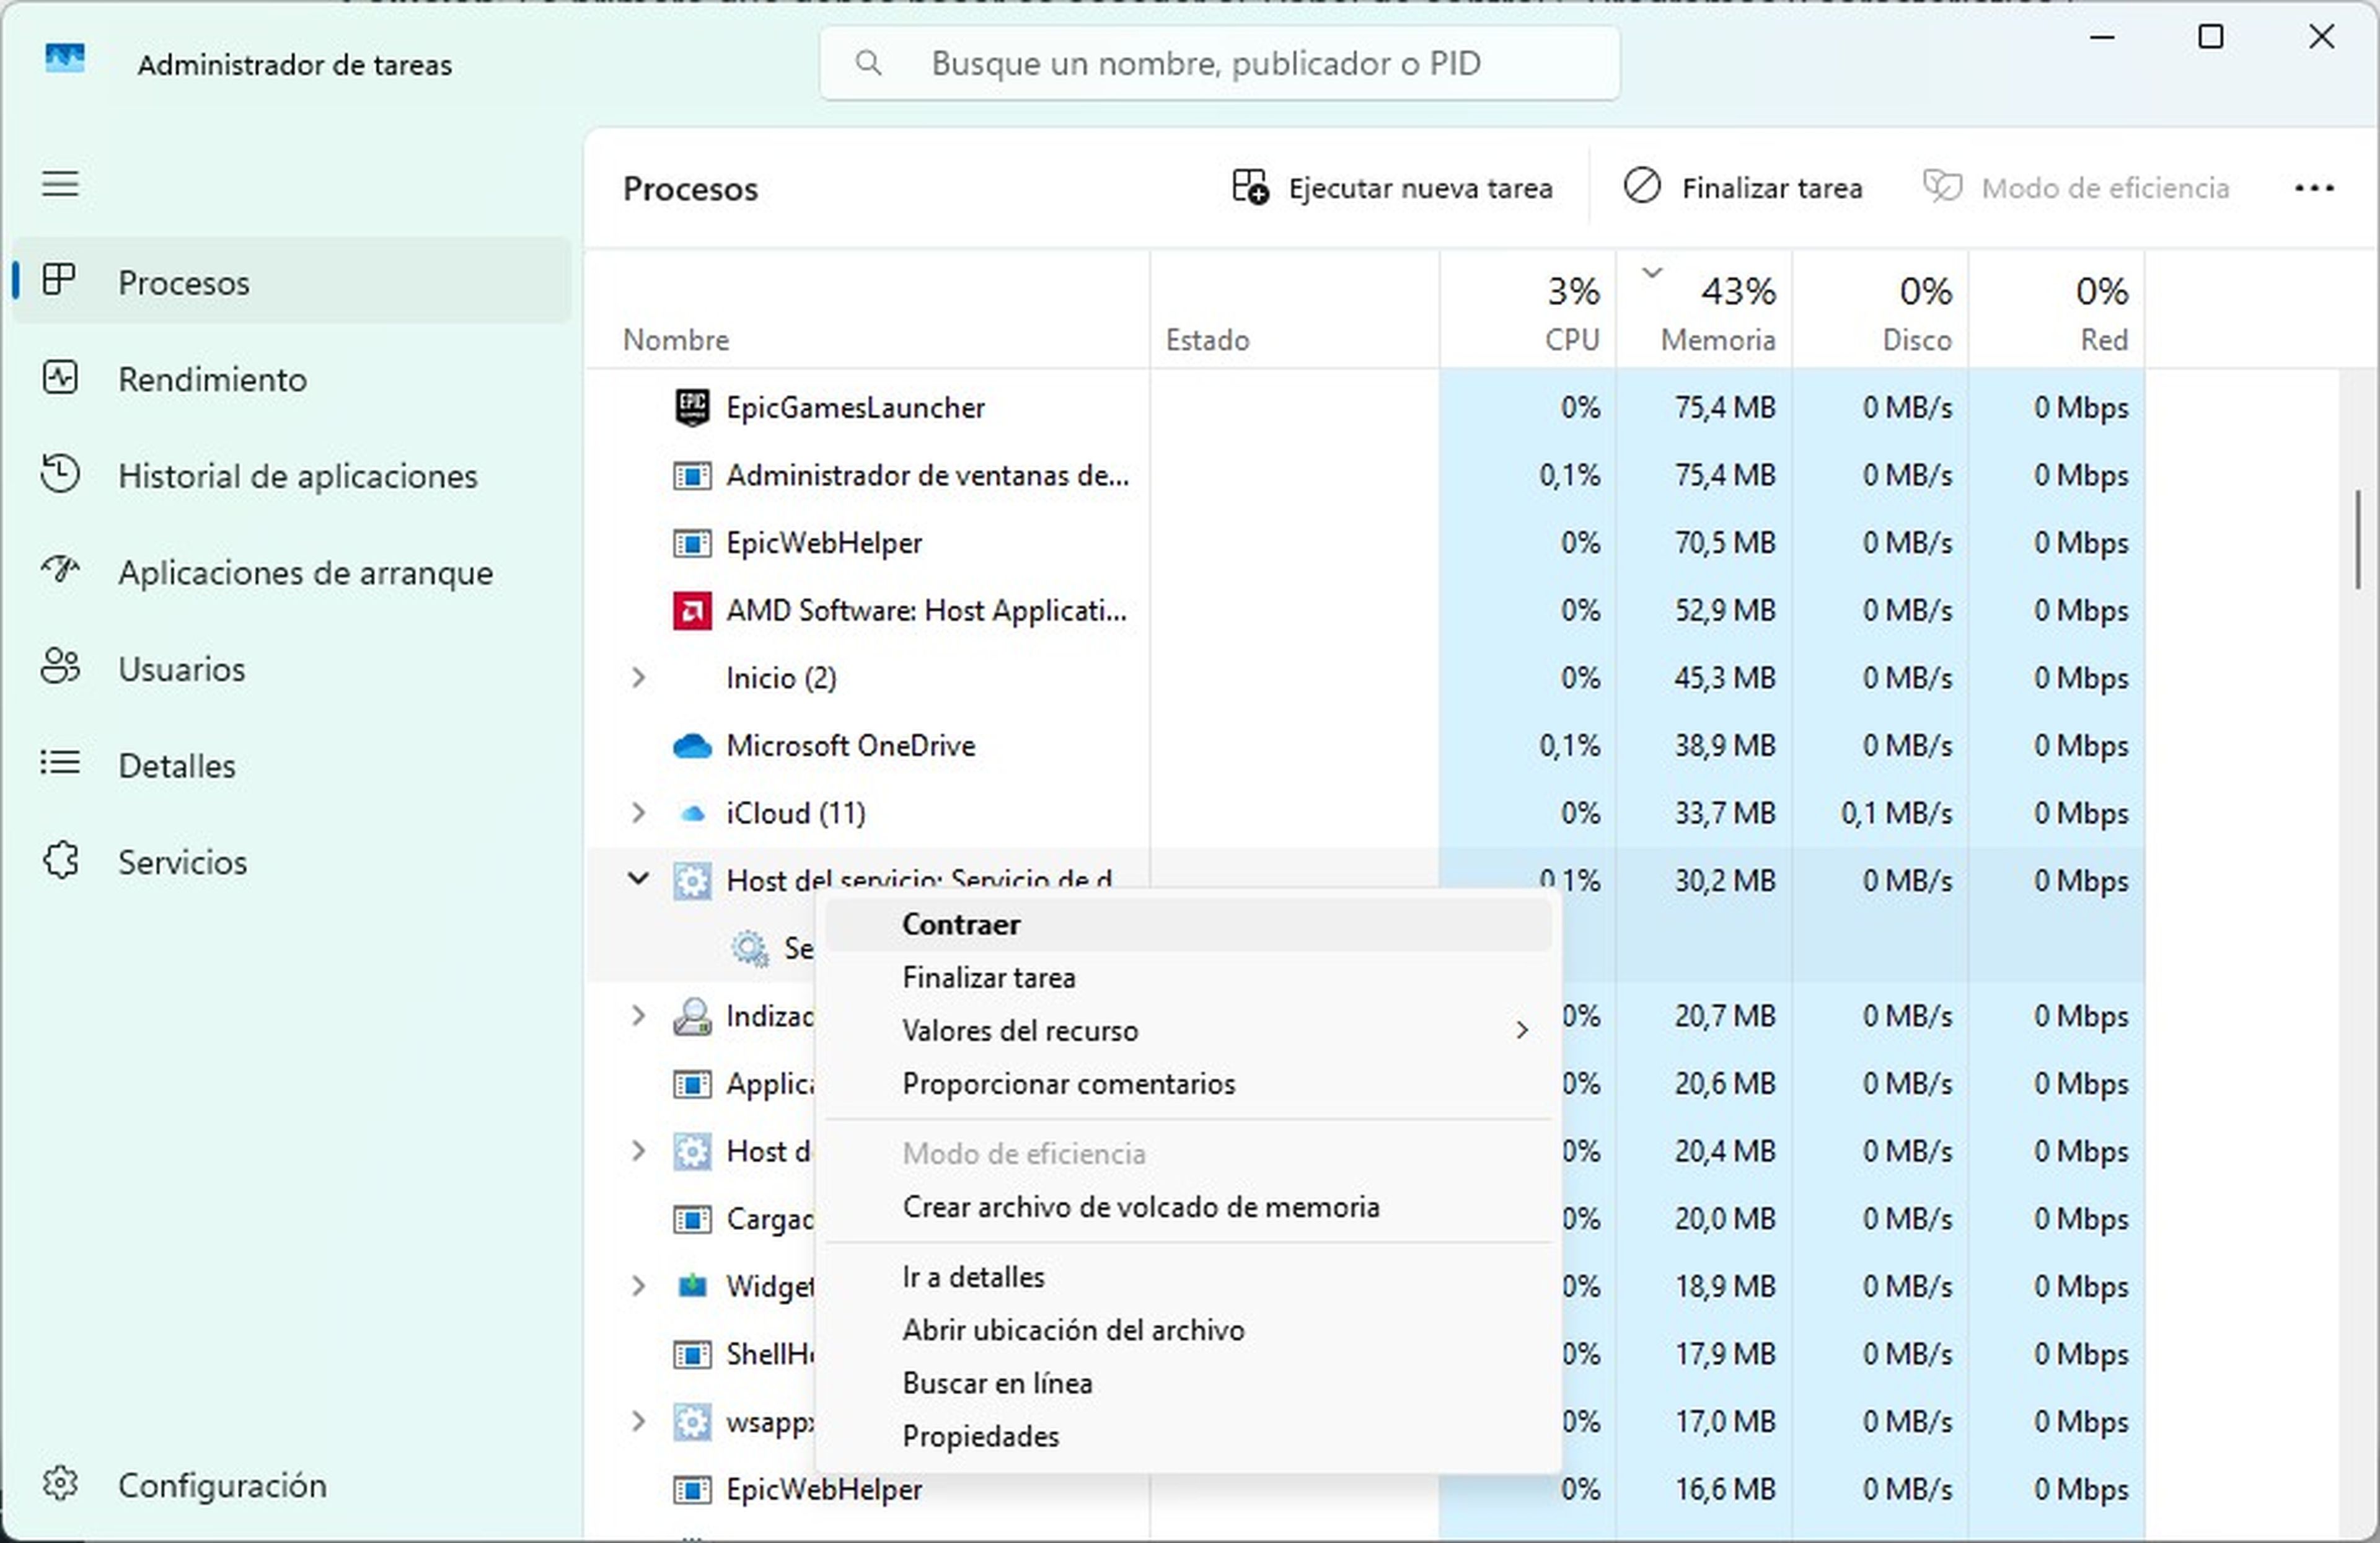Collapse the Host del servicio group
This screenshot has width=2380, height=1543.
pos(638,879)
